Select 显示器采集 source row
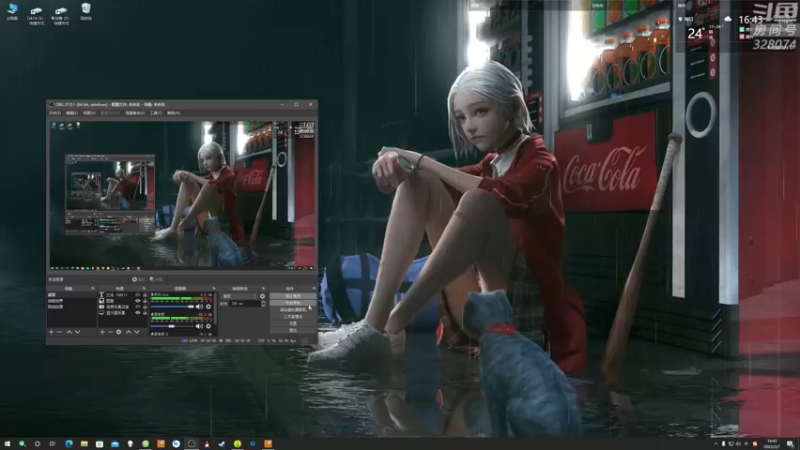 [122, 313]
